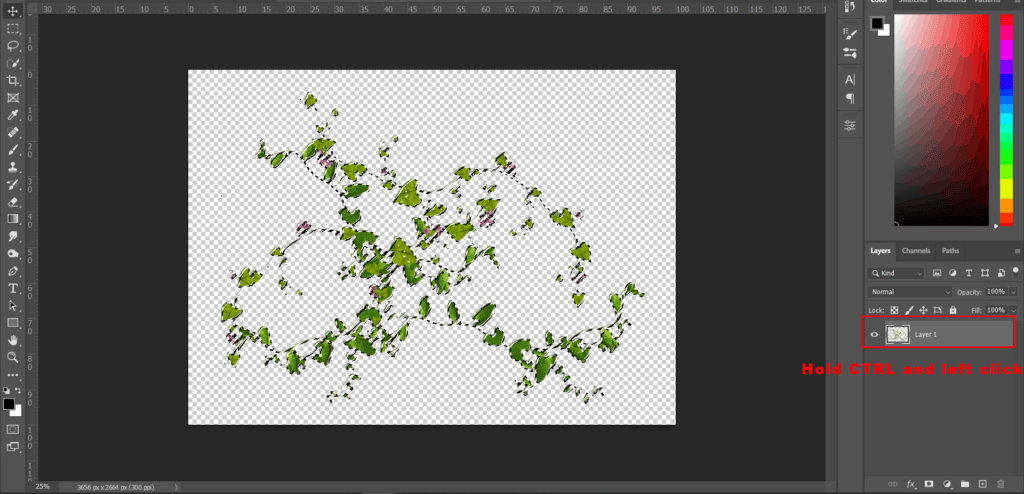Open the Kind filter dropdown
The image size is (1024, 494).
click(x=896, y=273)
